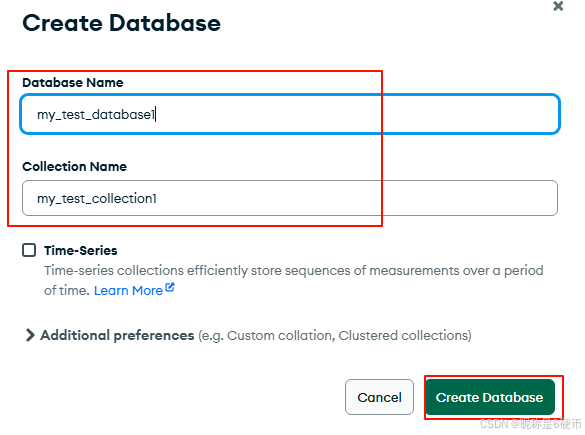Click the Custom collation, Clustered collections hint

335,335
